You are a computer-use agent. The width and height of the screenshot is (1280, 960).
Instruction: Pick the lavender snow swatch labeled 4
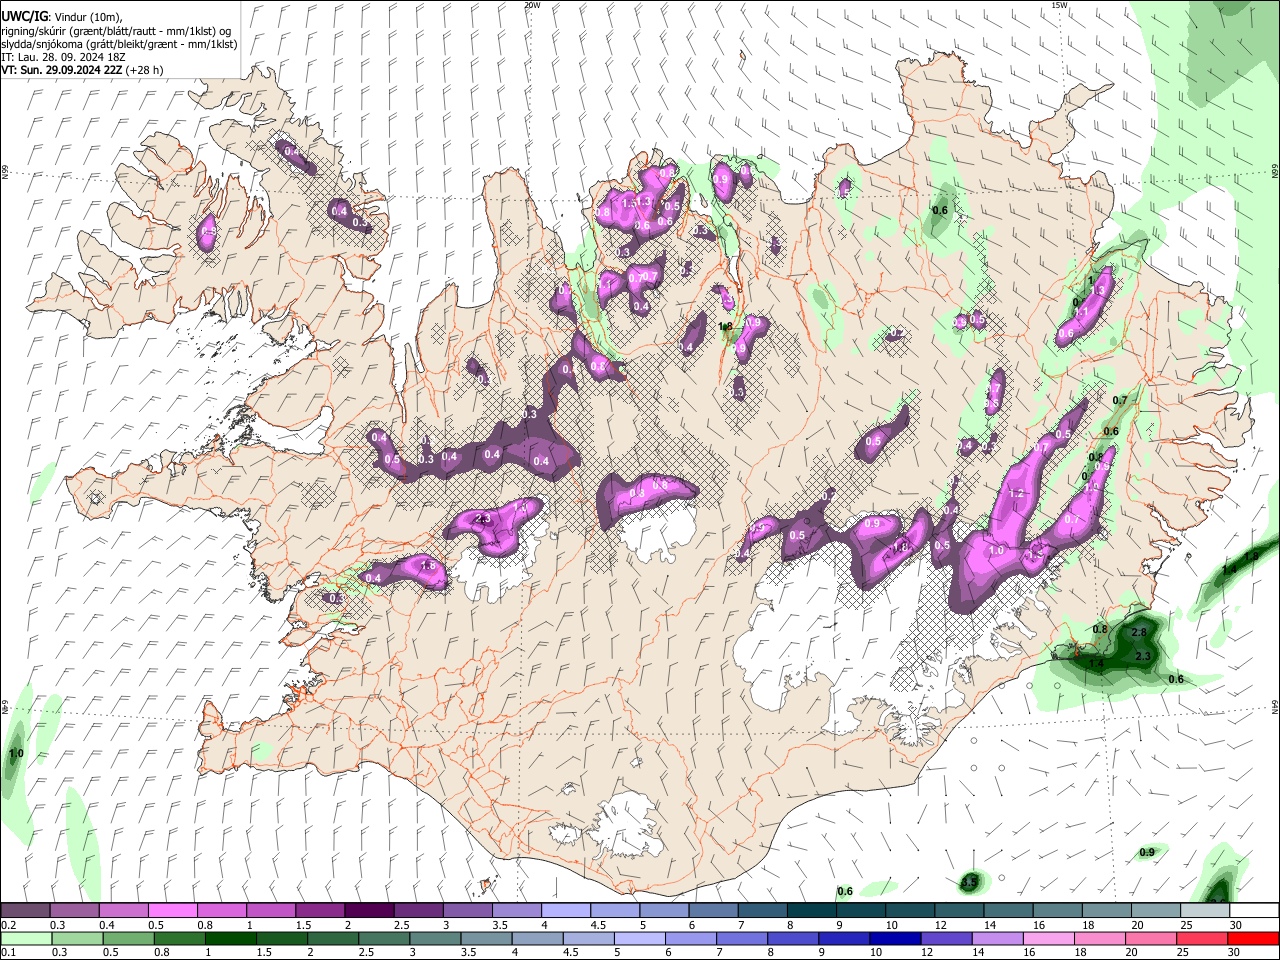coord(565,911)
